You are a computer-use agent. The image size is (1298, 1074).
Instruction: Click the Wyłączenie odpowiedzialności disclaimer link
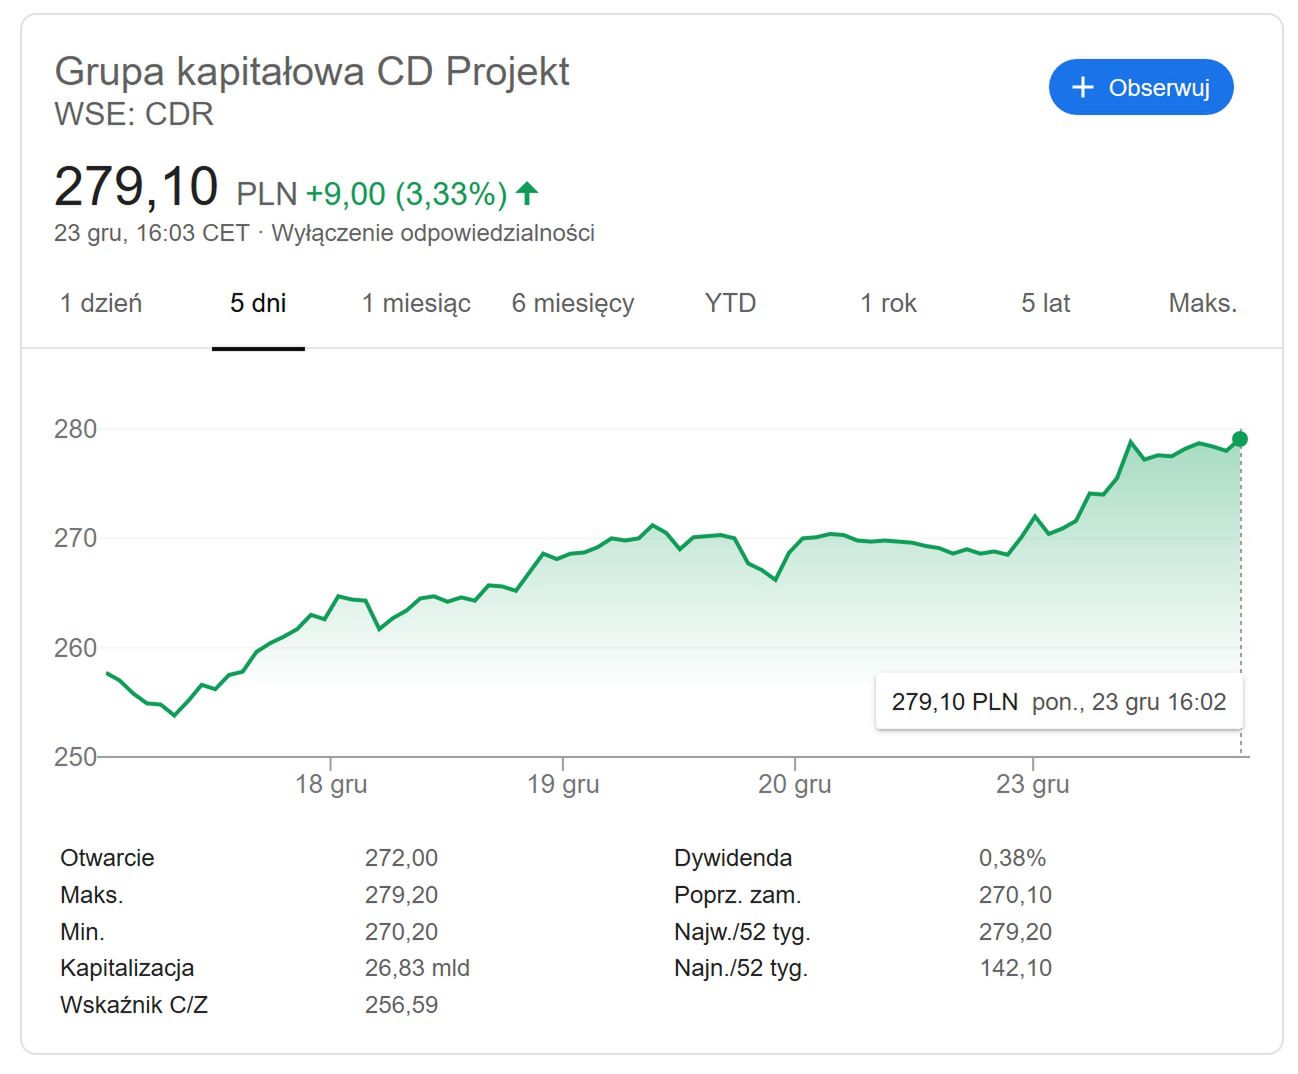(x=433, y=233)
